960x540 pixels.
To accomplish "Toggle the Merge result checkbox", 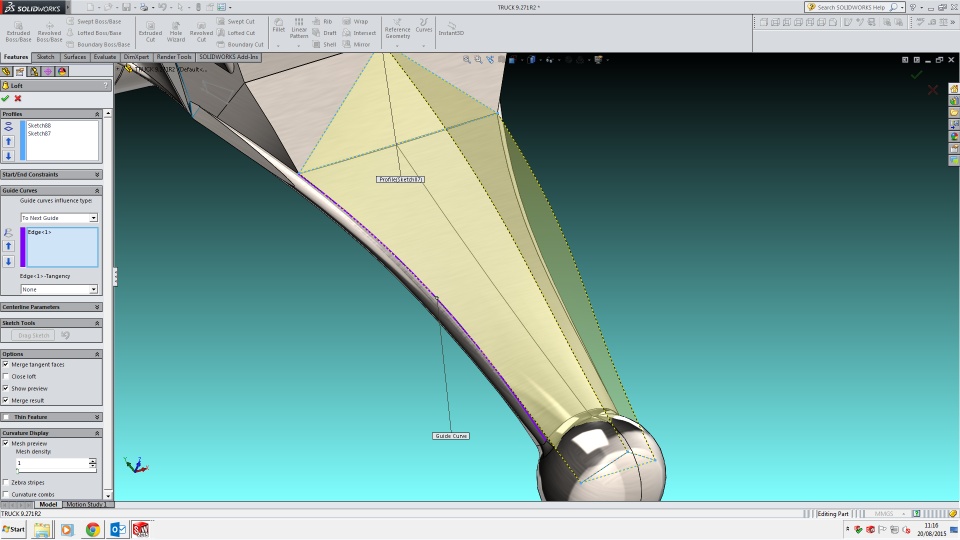I will tap(6, 400).
